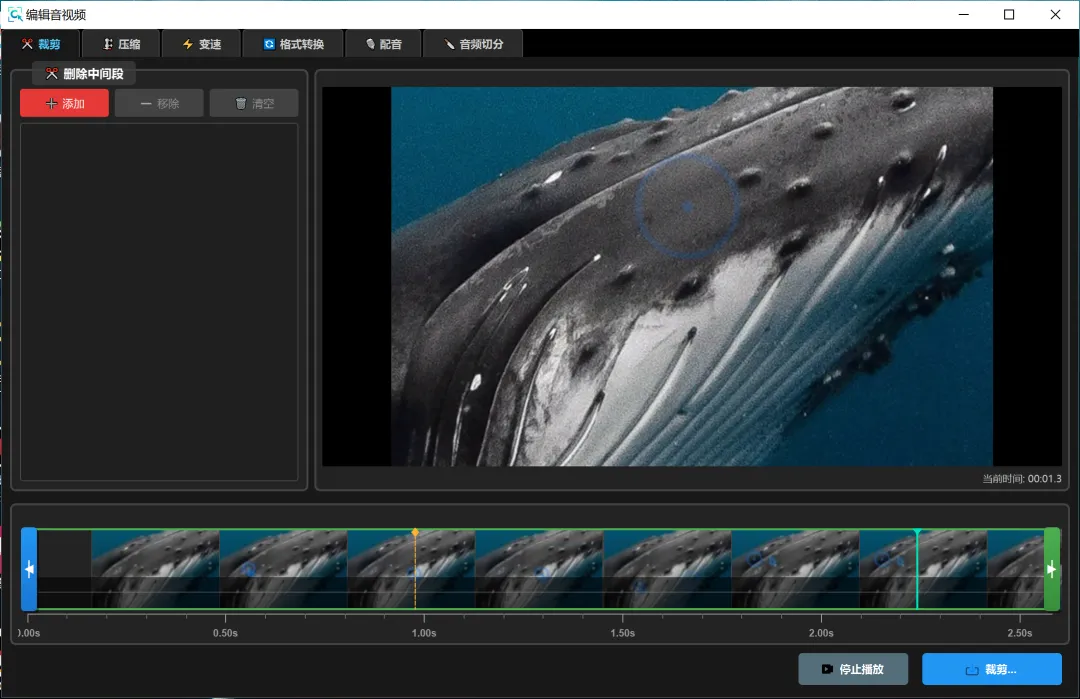
Task: Click the 1.50s mark on the ruler
Action: 622,633
